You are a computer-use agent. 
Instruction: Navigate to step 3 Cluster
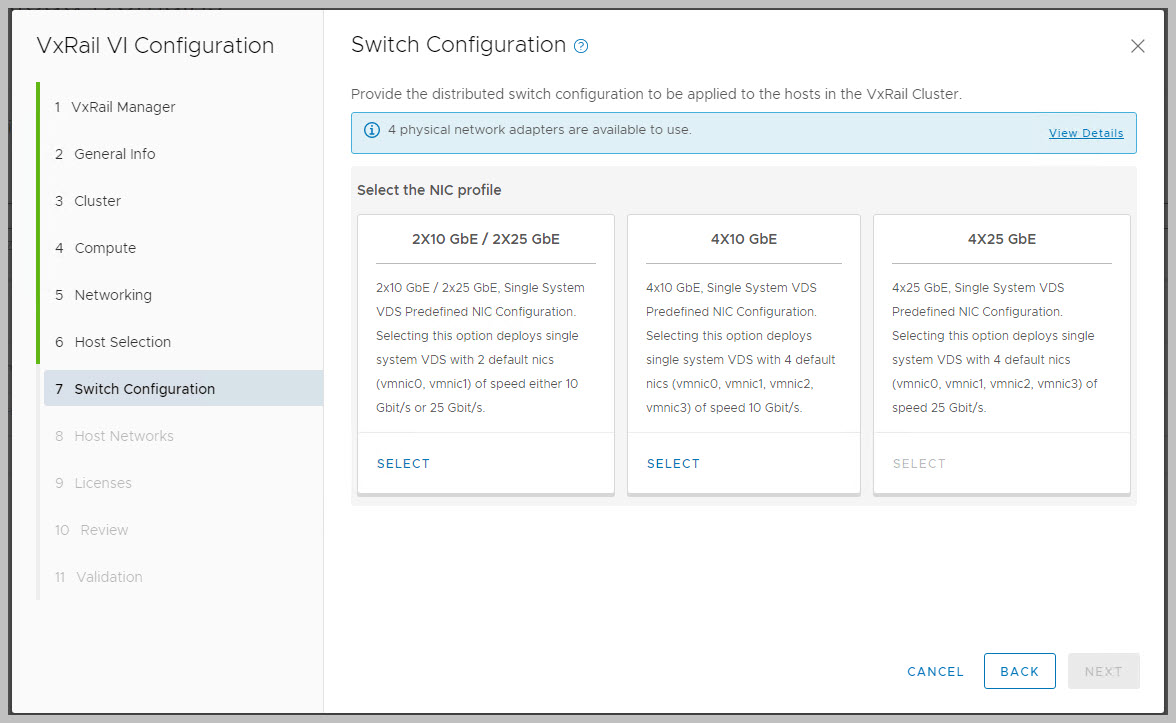pos(97,201)
